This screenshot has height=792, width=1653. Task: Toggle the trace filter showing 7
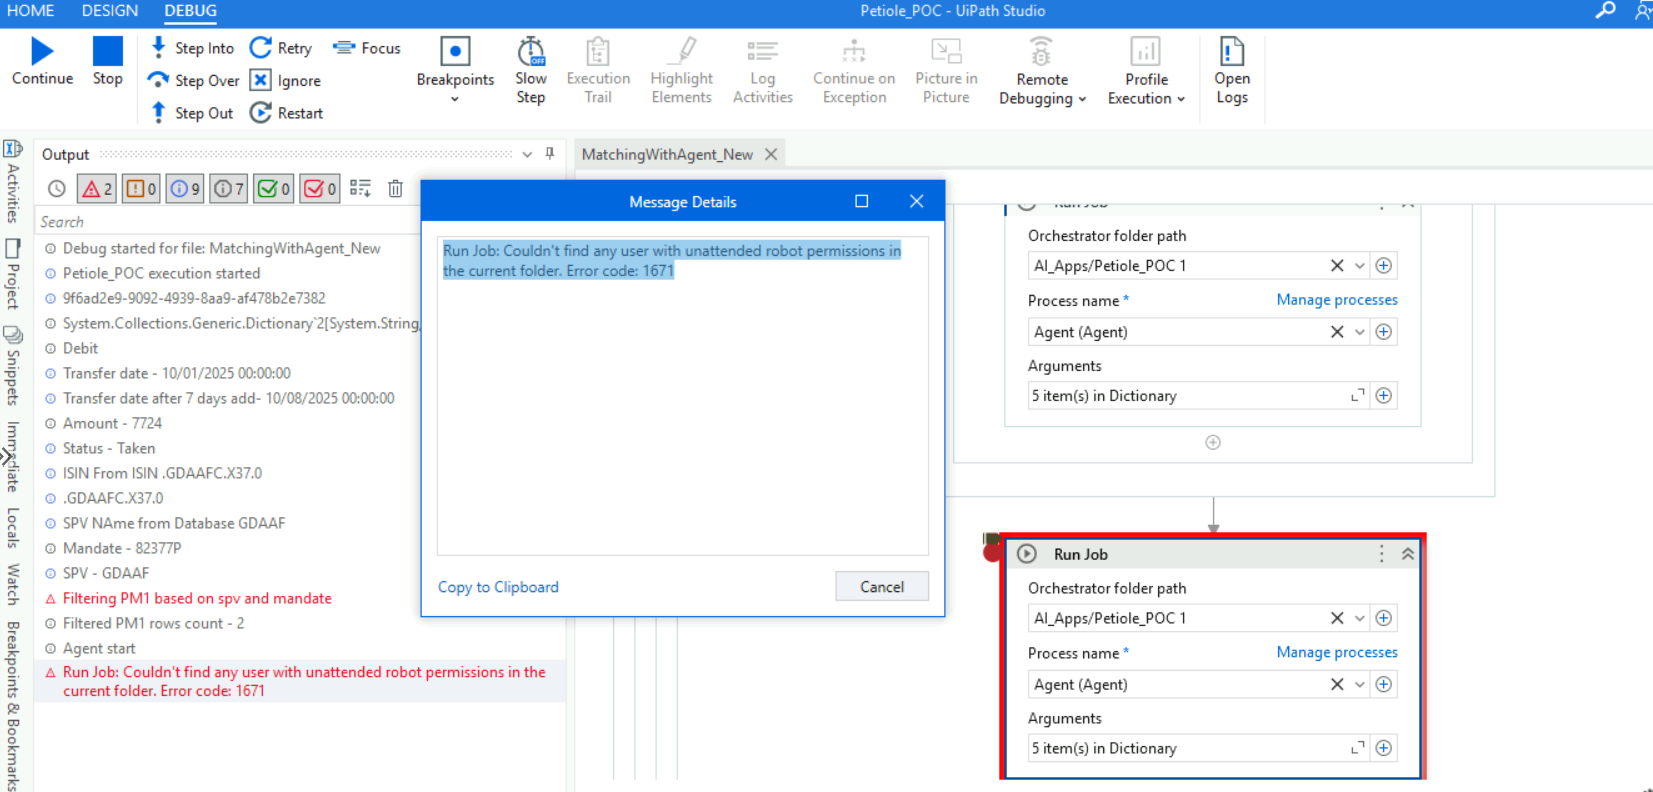click(229, 188)
